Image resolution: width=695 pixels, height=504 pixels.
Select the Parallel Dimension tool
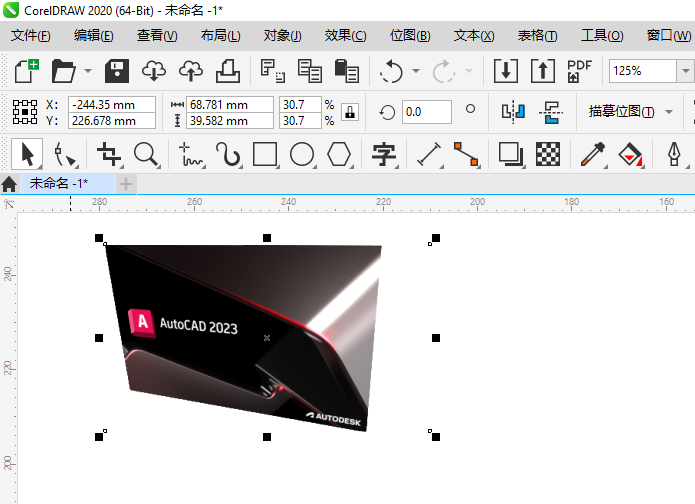[x=429, y=154]
